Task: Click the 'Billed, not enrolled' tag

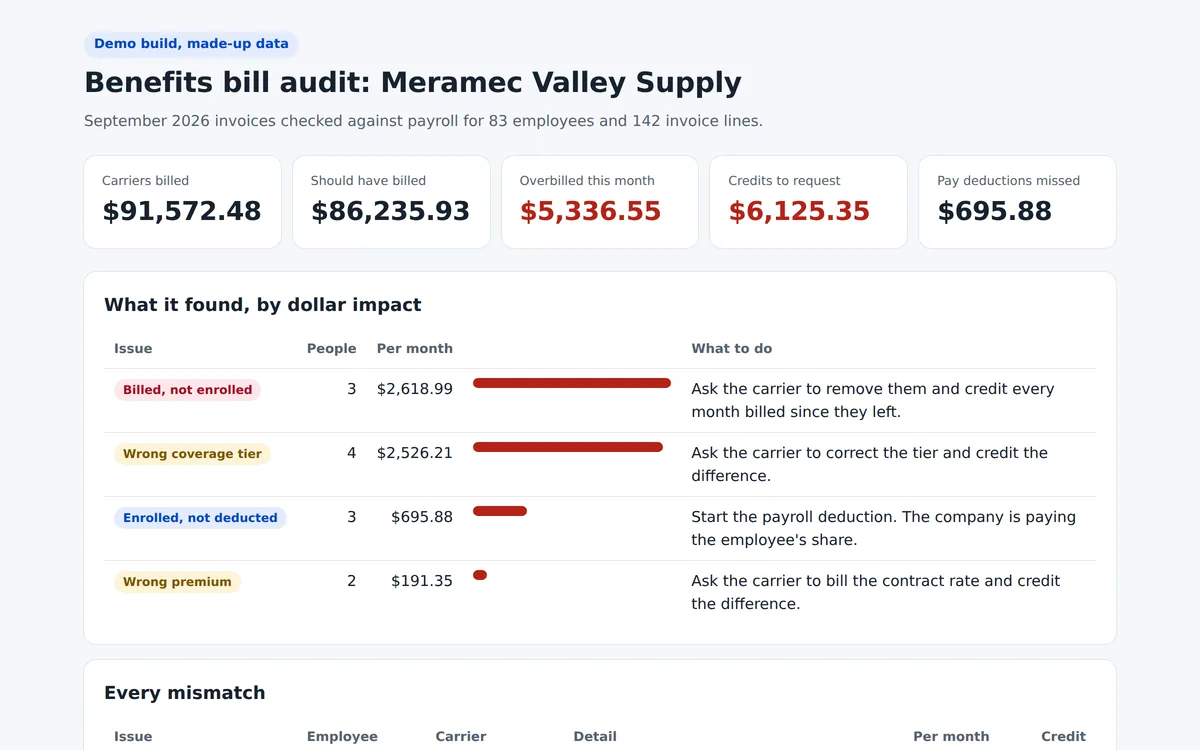Action: (187, 390)
